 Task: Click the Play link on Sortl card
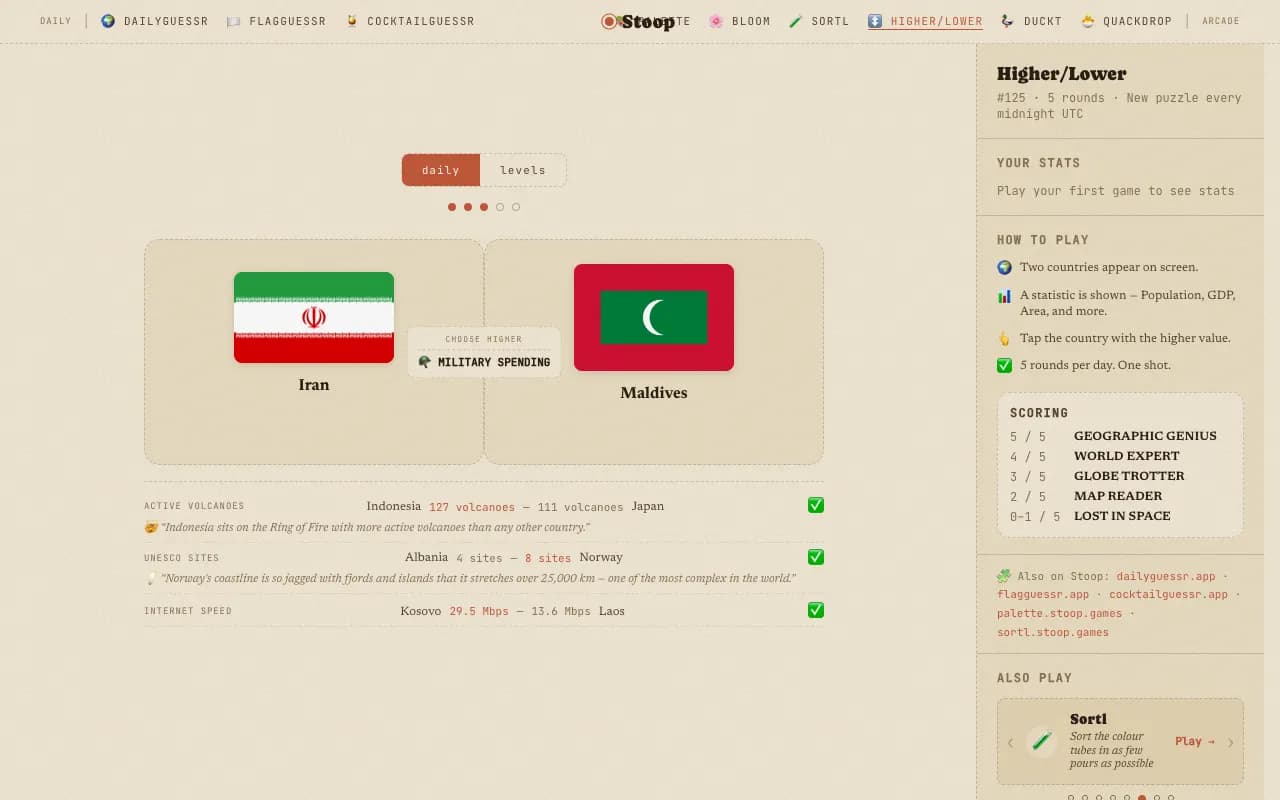click(1195, 741)
